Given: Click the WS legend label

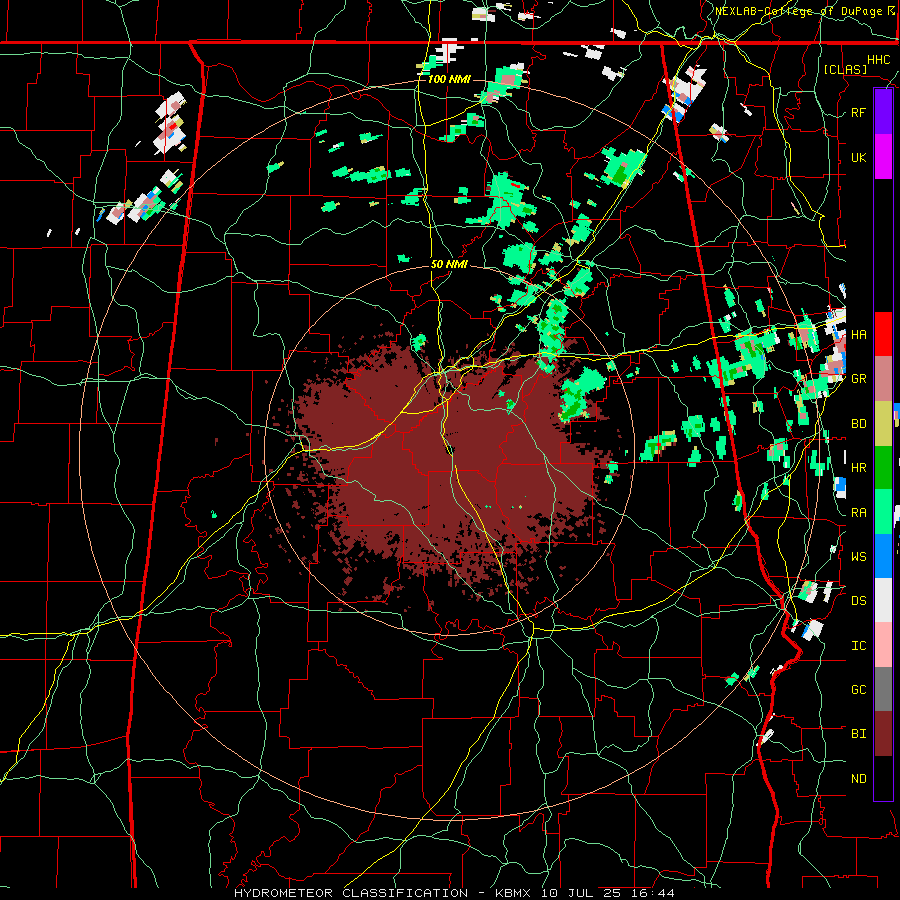Looking at the screenshot, I should (858, 557).
